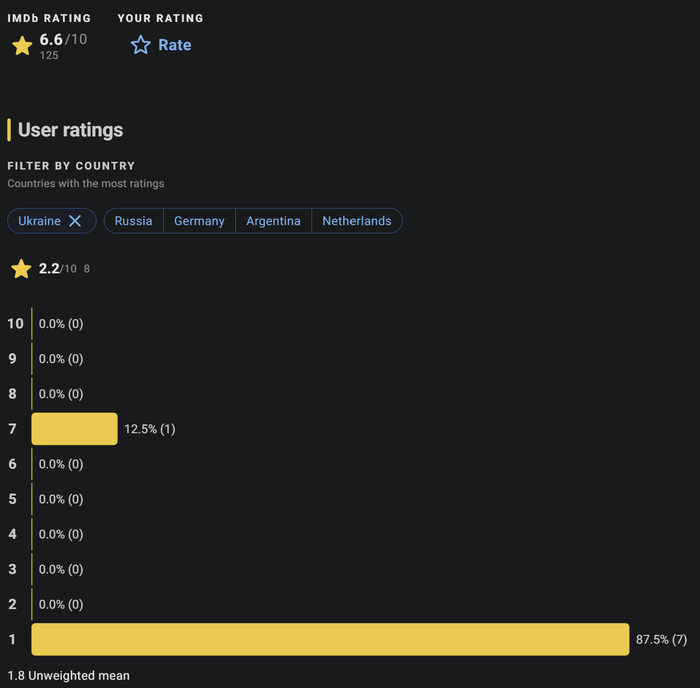Screen dimensions: 700x688
Task: Click the 87.5% (7) label
Action: pyautogui.click(x=661, y=639)
